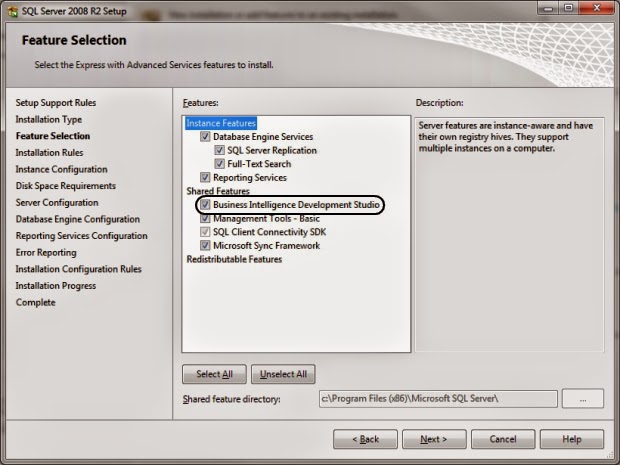
Task: Click the Installation Configuration Rules step
Action: click(x=78, y=269)
